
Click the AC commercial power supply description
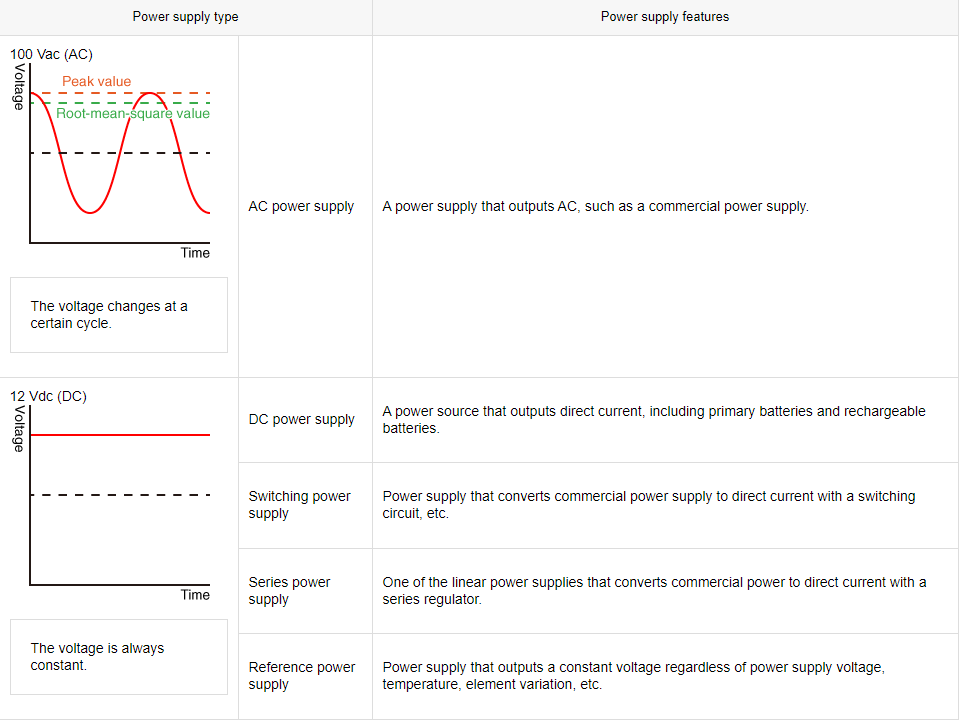595,206
